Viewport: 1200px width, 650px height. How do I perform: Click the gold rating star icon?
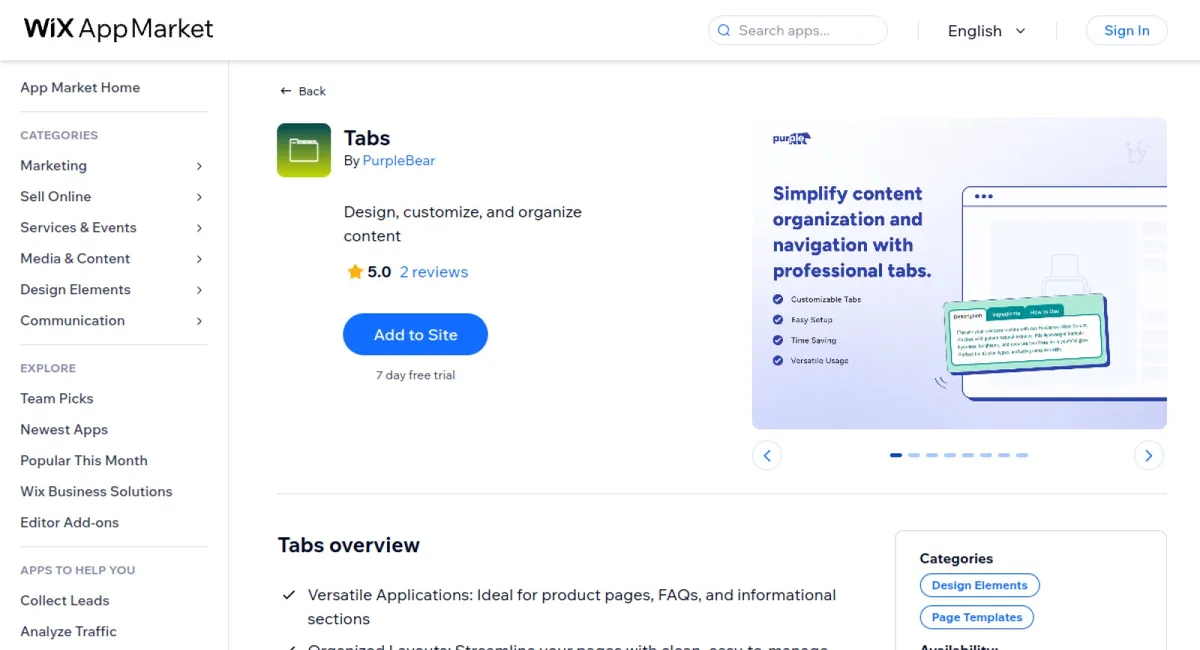[355, 272]
